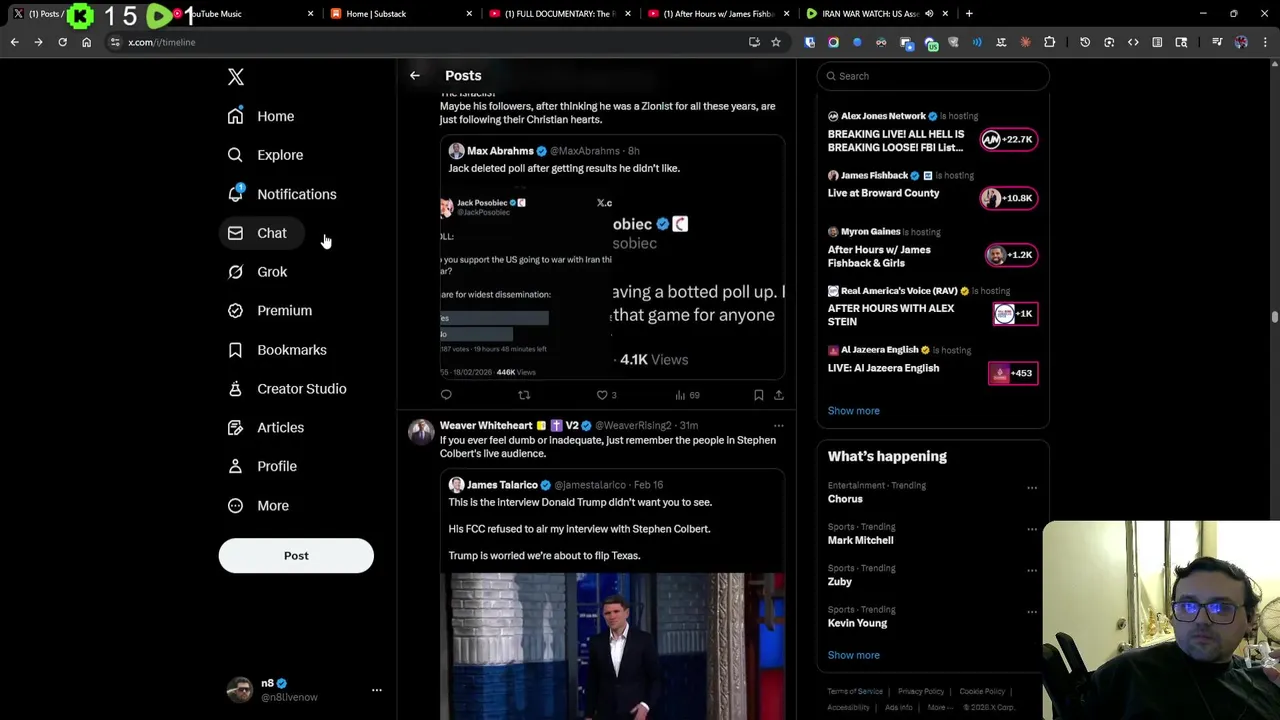1280x720 pixels.
Task: Bookmark the Max Abrams quote post
Action: pyautogui.click(x=758, y=395)
